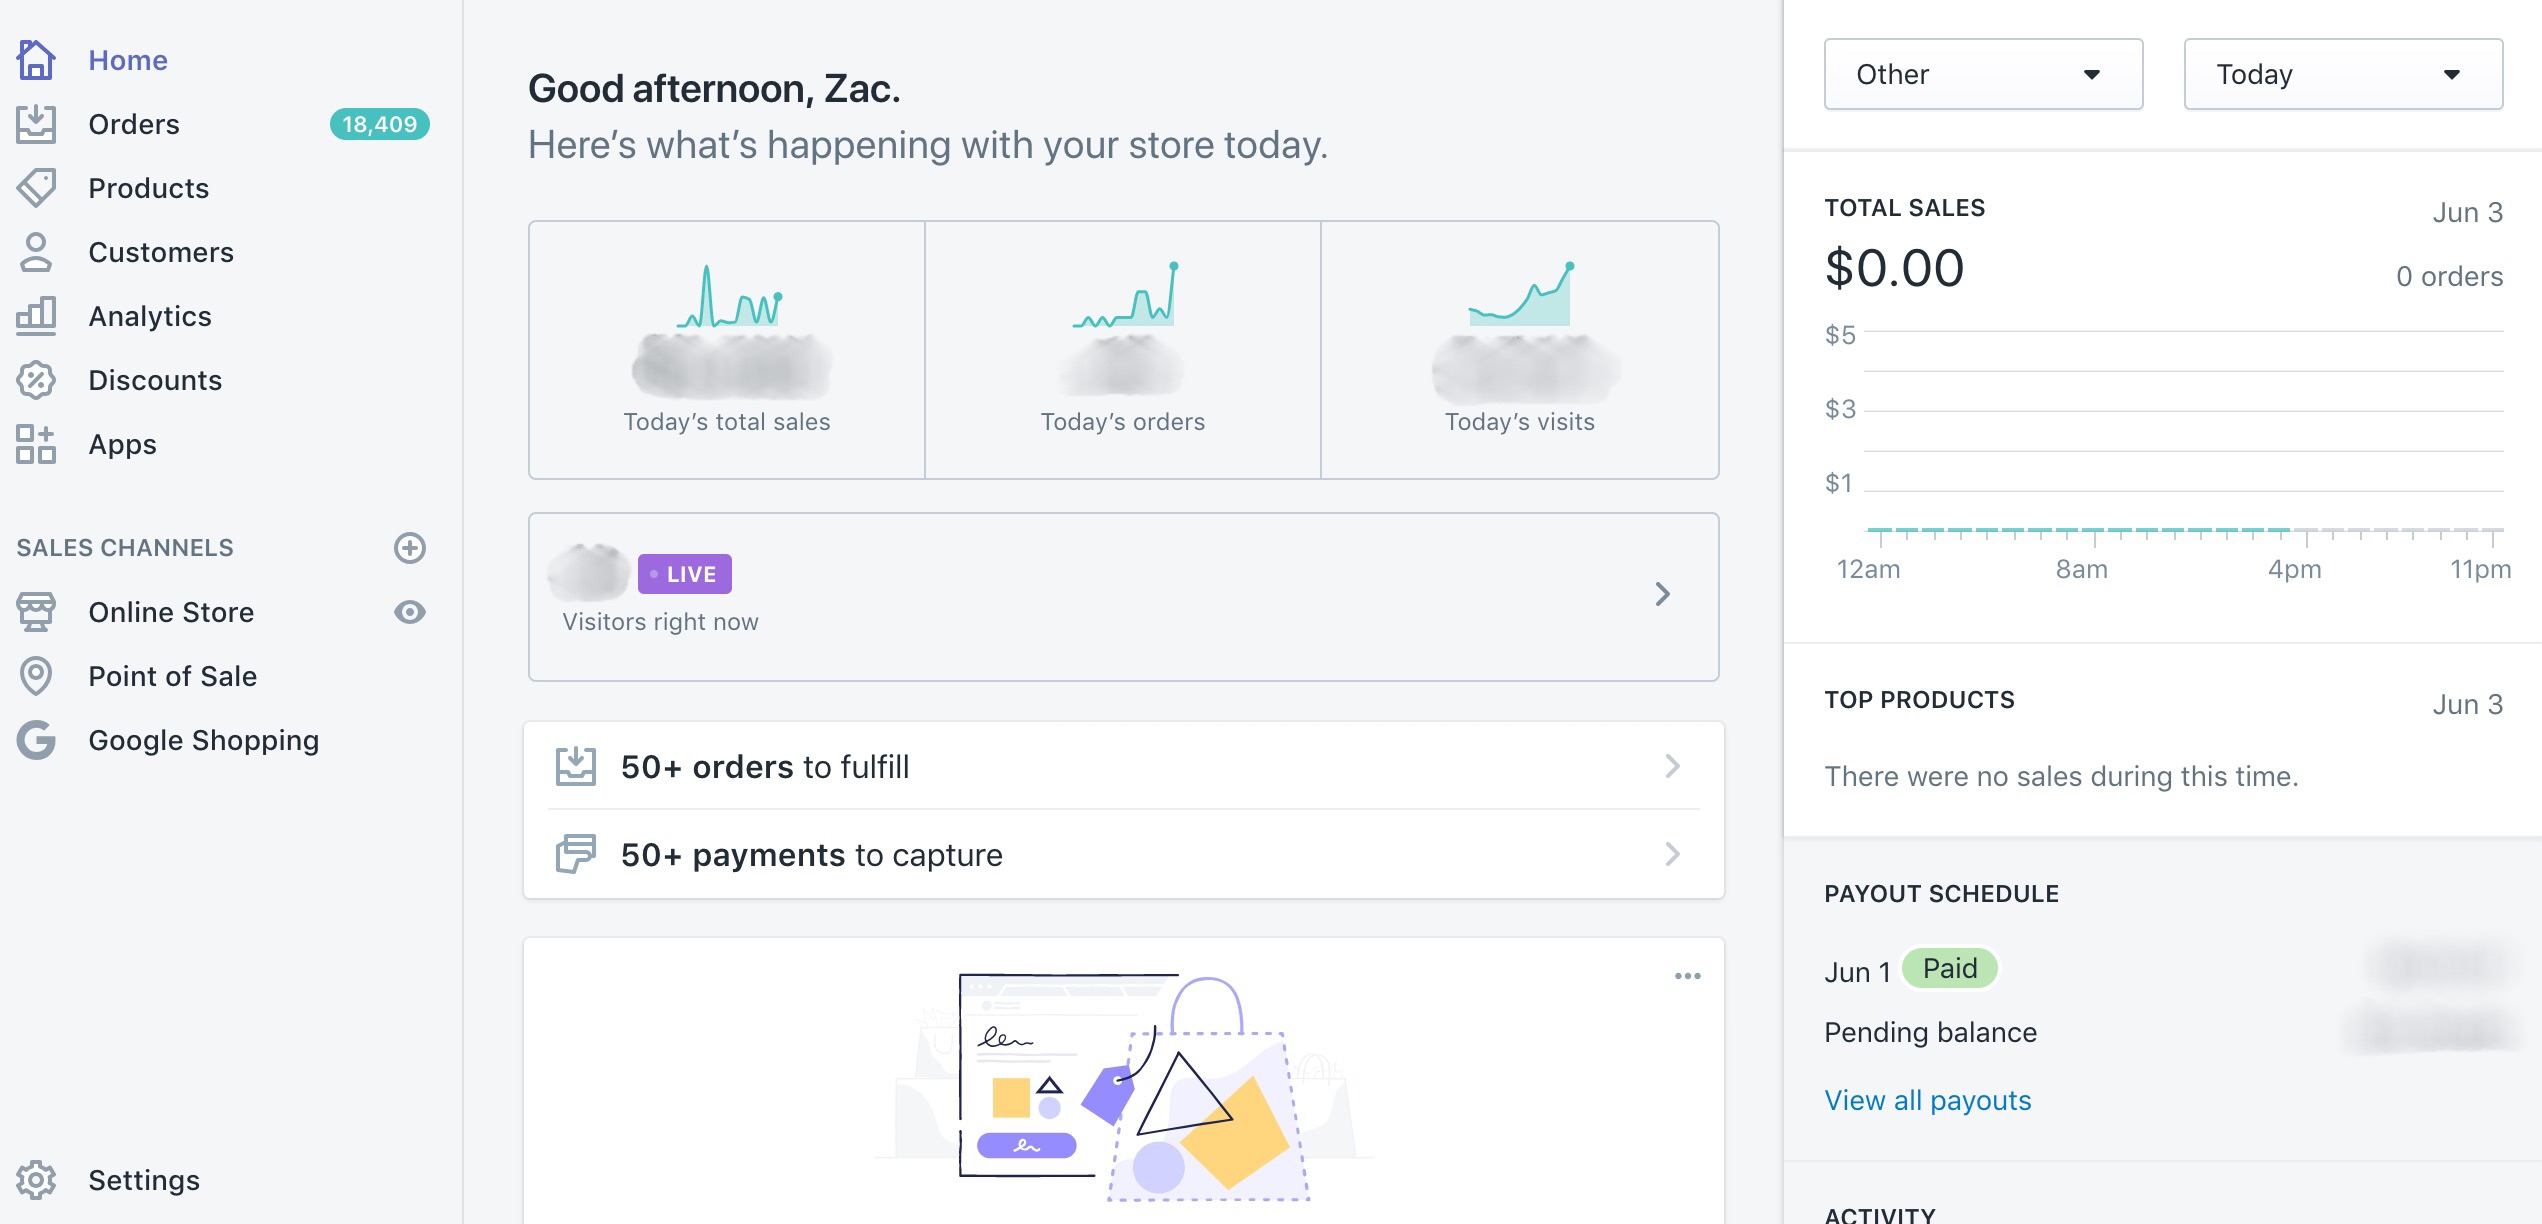Click the Discounts percent icon
The image size is (2542, 1224).
pos(36,379)
